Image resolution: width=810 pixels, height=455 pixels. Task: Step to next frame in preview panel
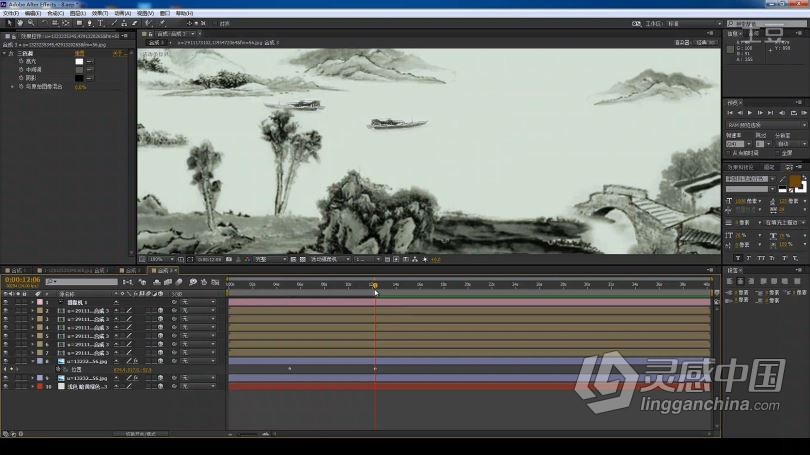coord(760,113)
